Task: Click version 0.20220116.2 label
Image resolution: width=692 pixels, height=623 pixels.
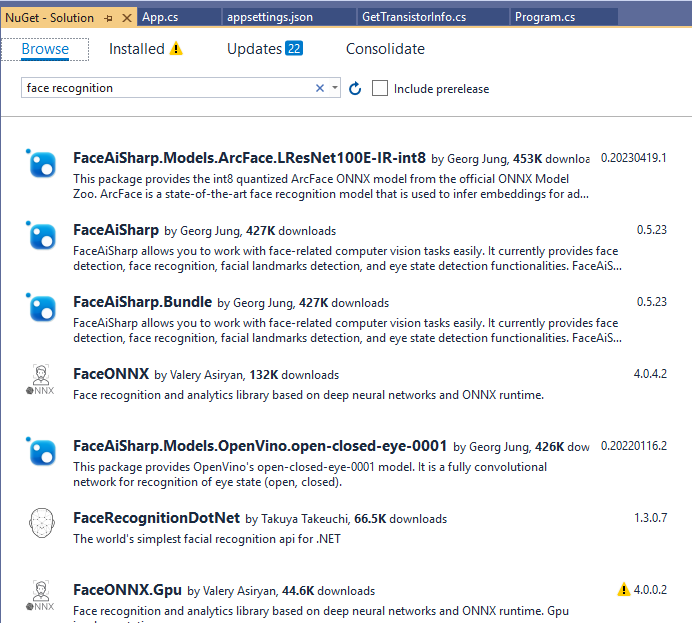Action: tap(633, 446)
